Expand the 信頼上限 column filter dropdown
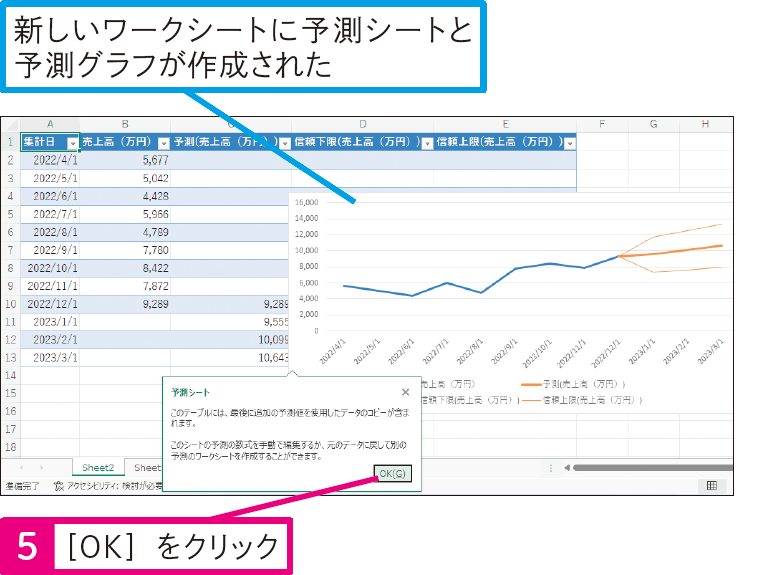 click(570, 143)
